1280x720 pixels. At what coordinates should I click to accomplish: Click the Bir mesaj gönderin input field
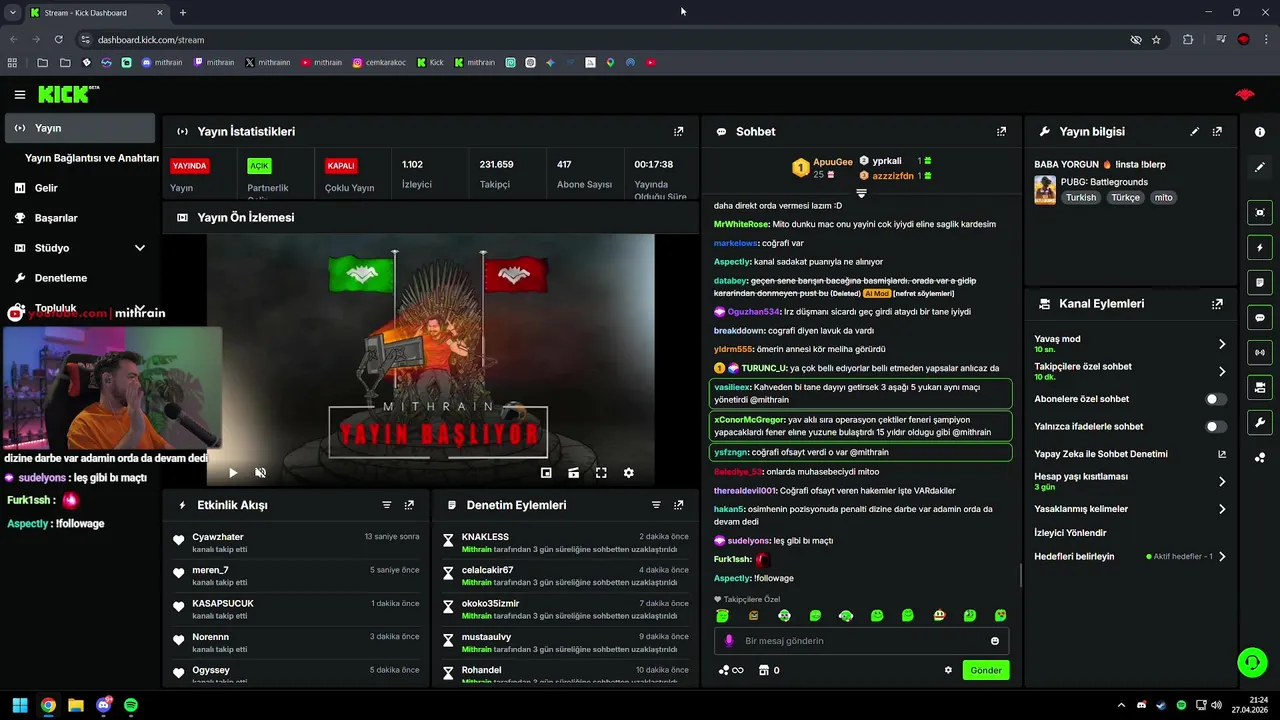point(861,641)
